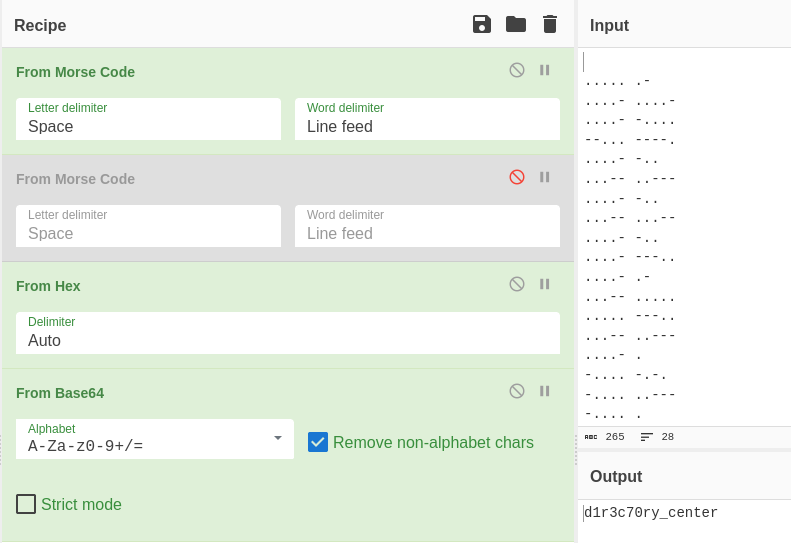This screenshot has width=791, height=543.
Task: Pause at the second From Morse Code step
Action: (545, 177)
